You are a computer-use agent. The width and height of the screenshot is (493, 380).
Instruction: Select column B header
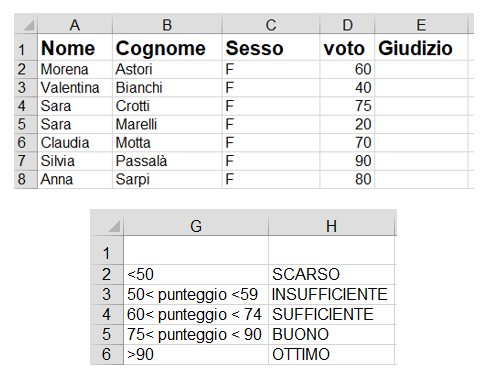tap(167, 24)
